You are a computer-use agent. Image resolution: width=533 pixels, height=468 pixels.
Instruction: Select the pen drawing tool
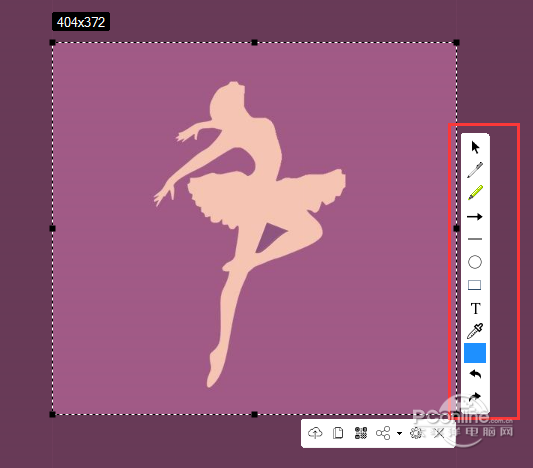[475, 170]
